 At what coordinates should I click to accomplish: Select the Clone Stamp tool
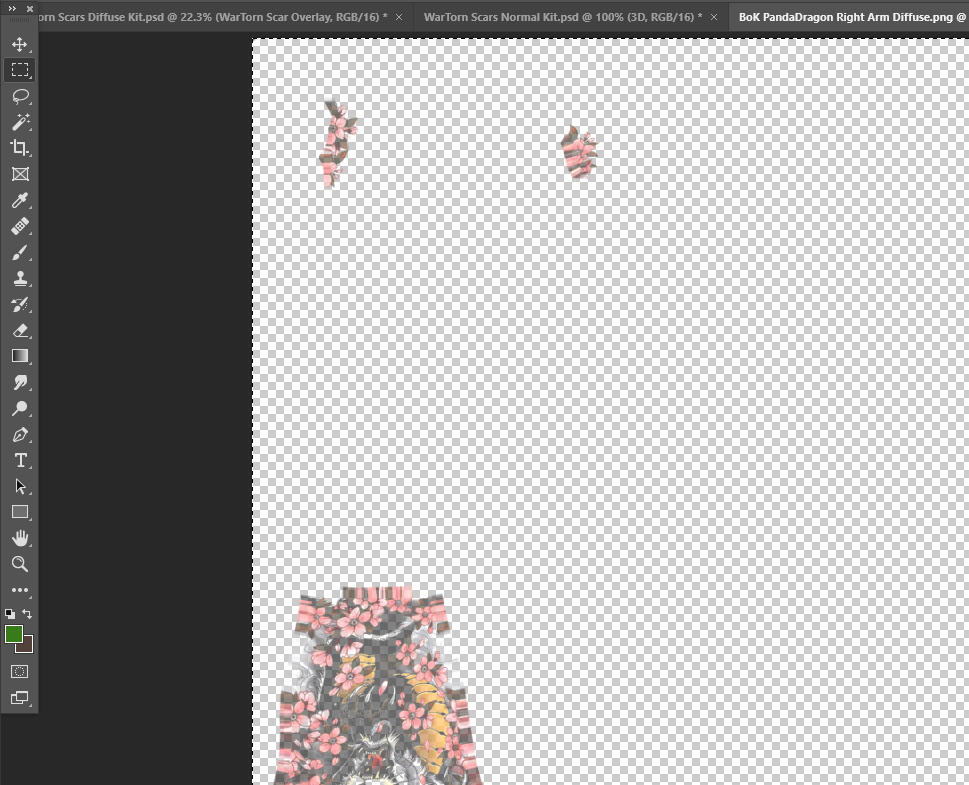coord(20,278)
